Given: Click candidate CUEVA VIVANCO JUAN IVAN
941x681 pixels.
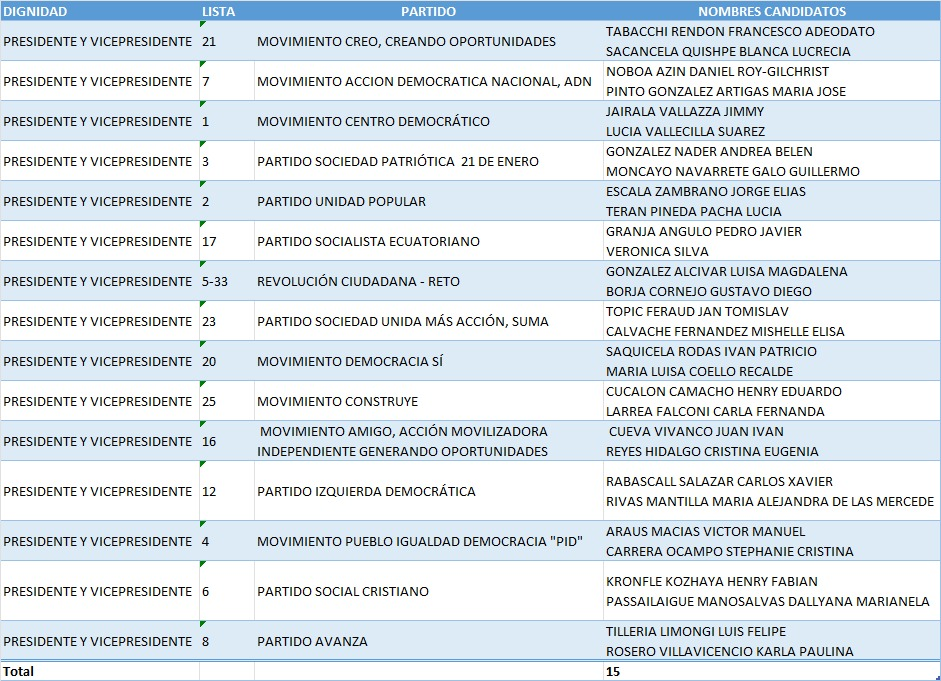Looking at the screenshot, I should point(696,431).
